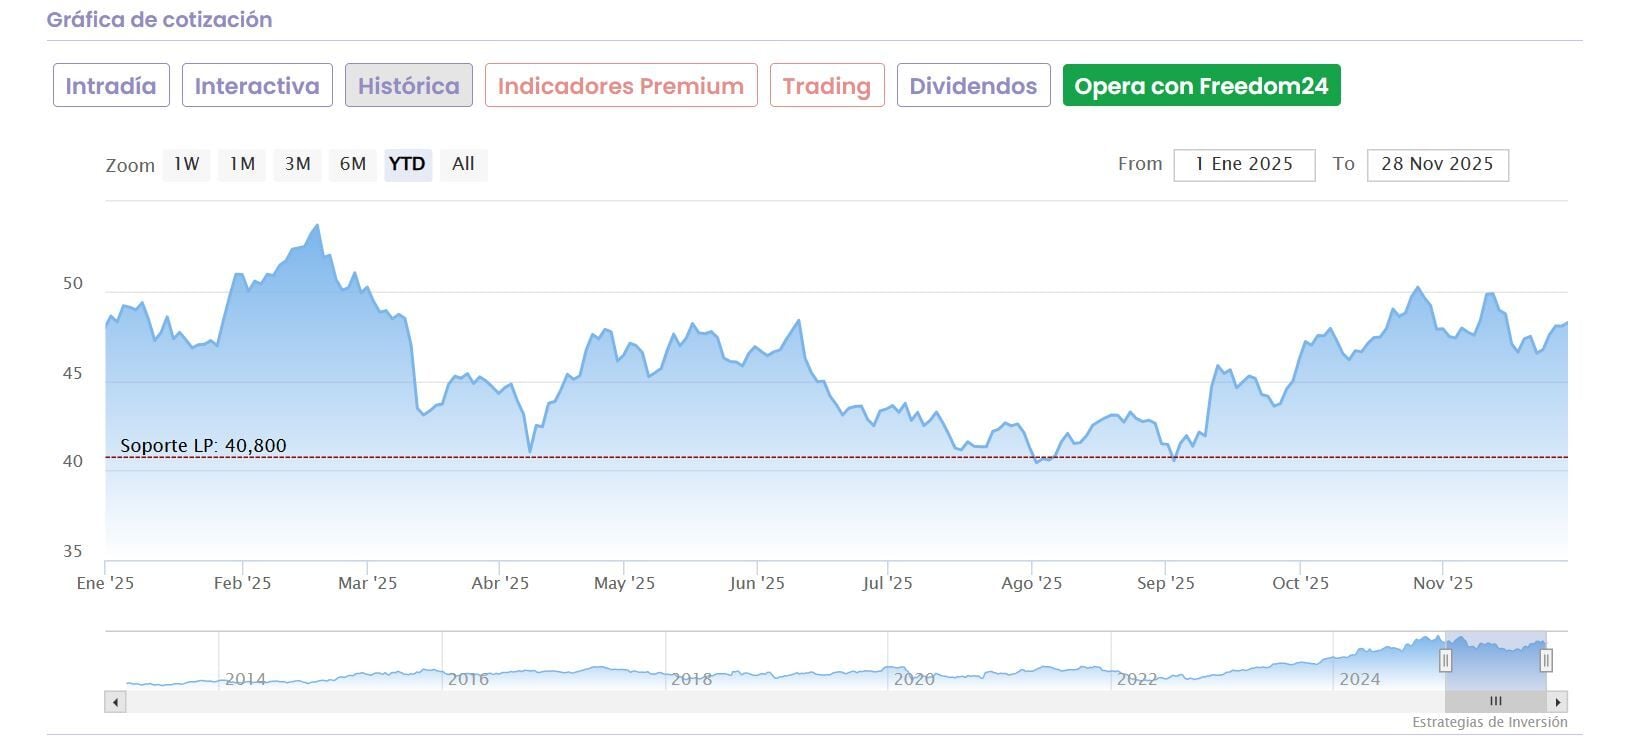Open the Dividendos tab

pyautogui.click(x=973, y=86)
